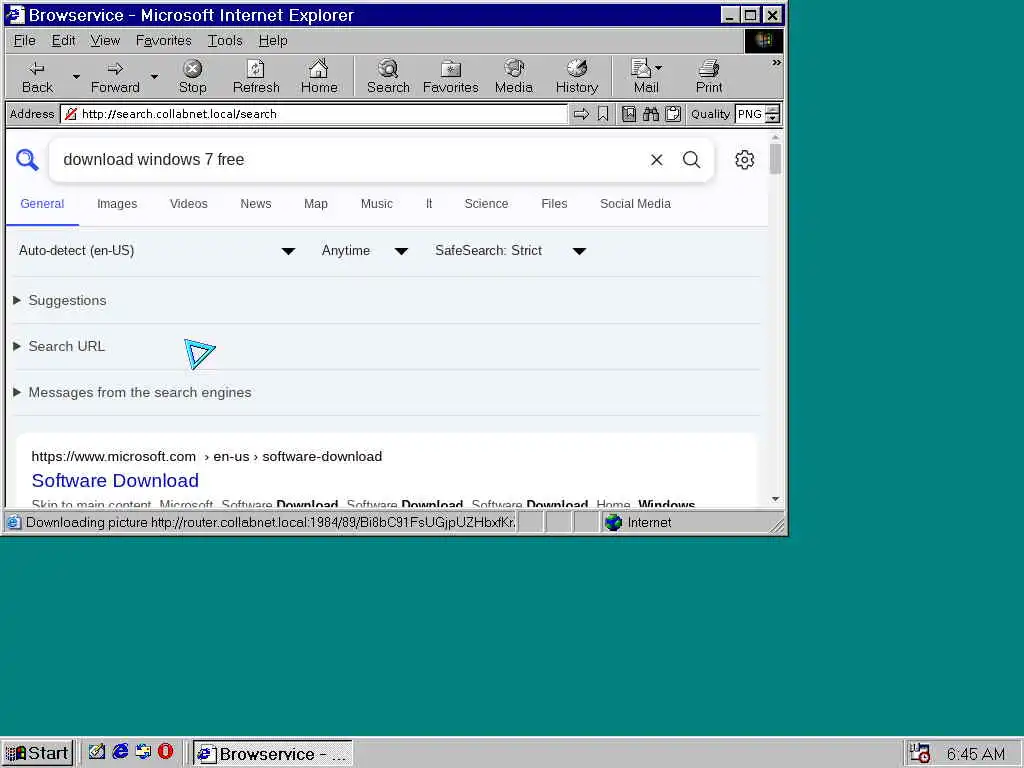Image resolution: width=1024 pixels, height=768 pixels.
Task: Open the File menu
Action: pos(25,40)
